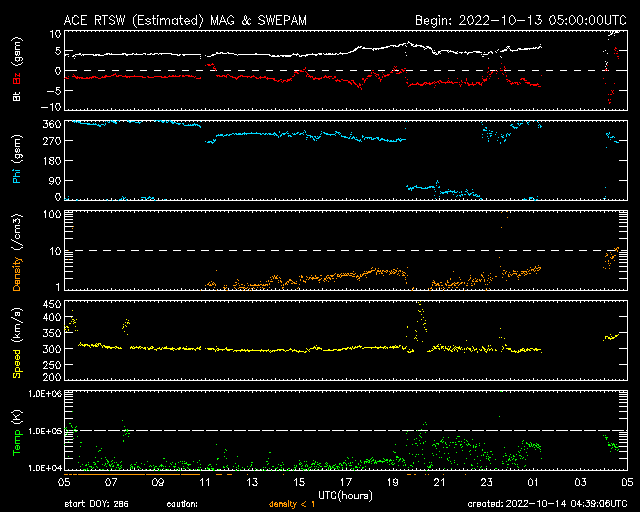The image size is (640, 512).
Task: Click the 17 hour tick label
Action: click(x=345, y=481)
